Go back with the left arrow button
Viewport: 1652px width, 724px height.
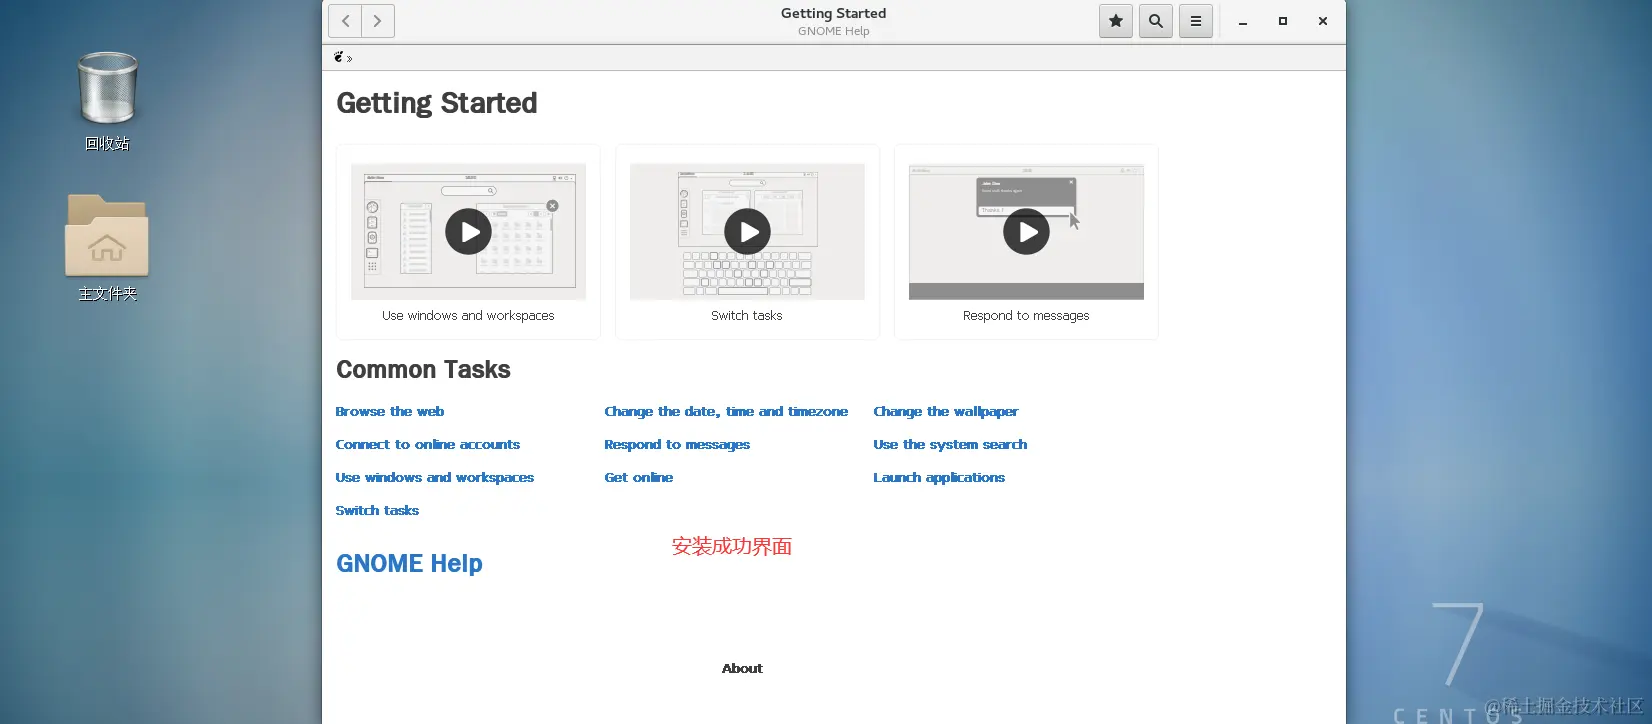[345, 21]
